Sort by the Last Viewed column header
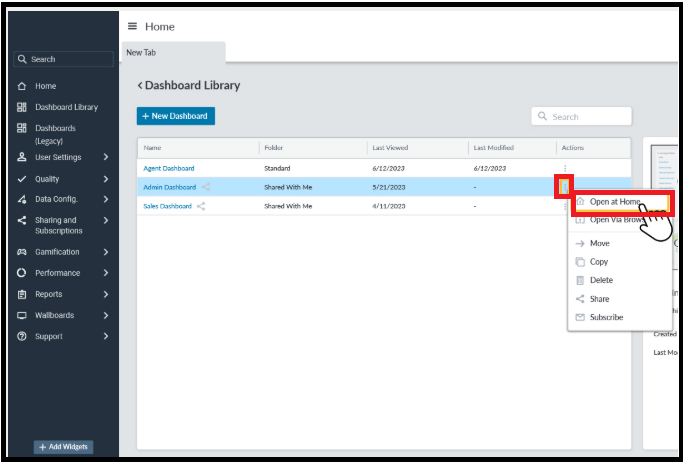Viewport: 683px width, 466px height. coord(390,148)
